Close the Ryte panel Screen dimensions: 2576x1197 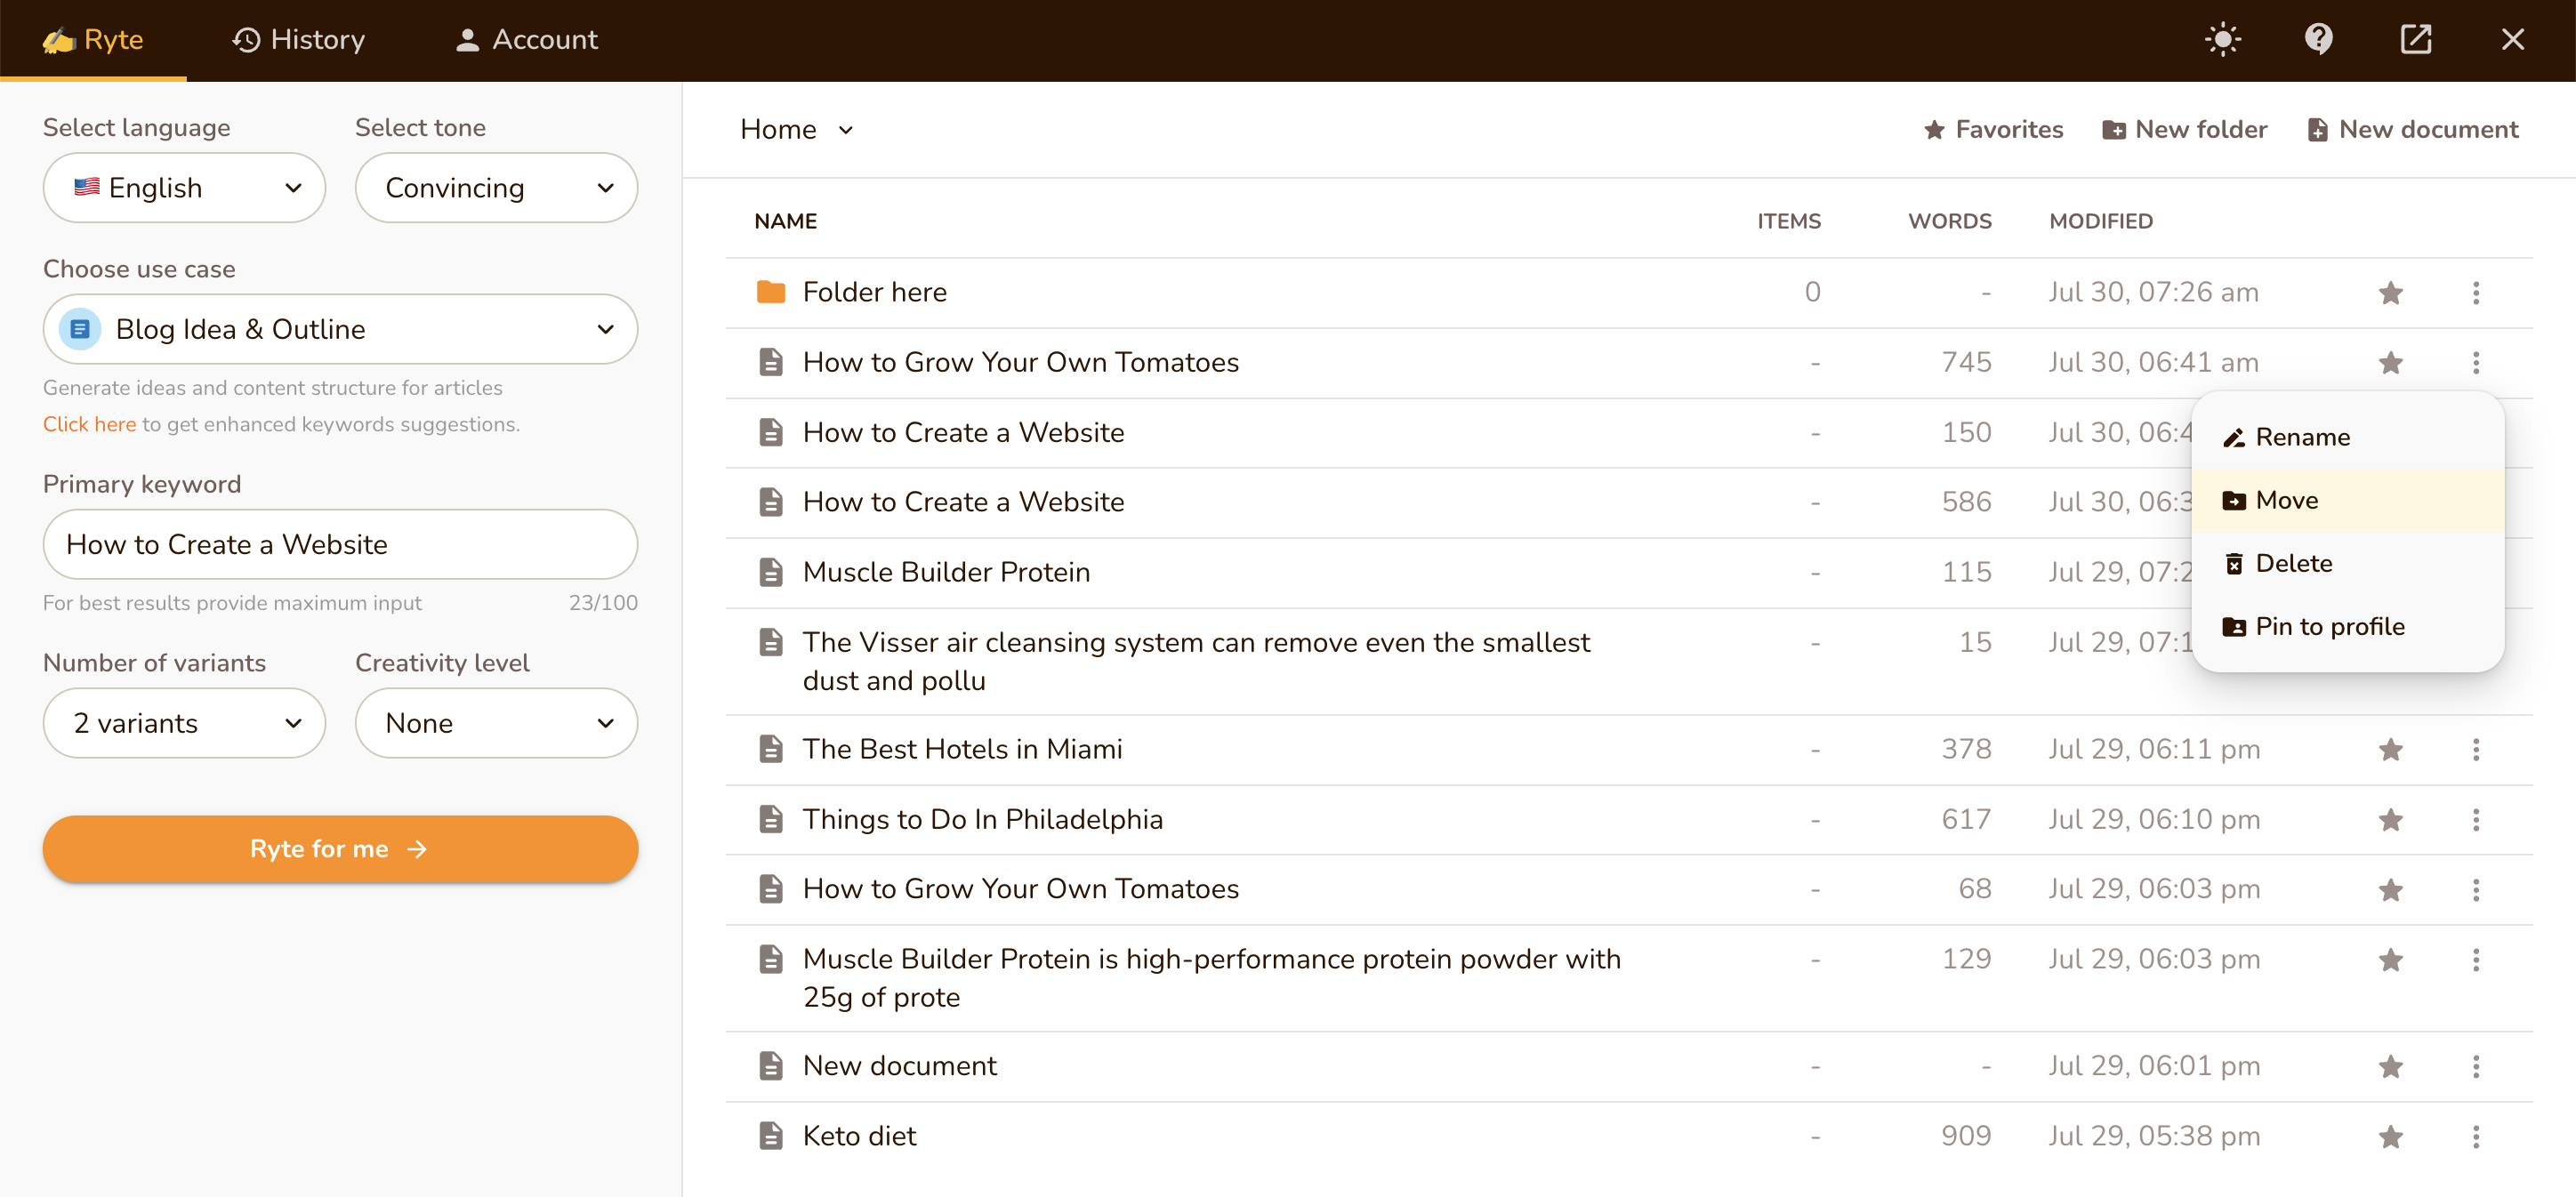[2512, 40]
